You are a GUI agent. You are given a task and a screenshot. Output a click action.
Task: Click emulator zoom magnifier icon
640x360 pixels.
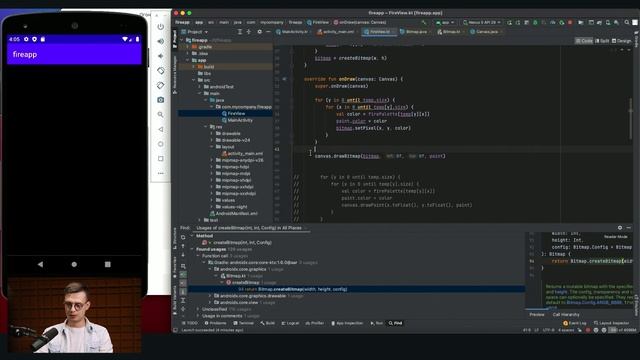click(161, 115)
